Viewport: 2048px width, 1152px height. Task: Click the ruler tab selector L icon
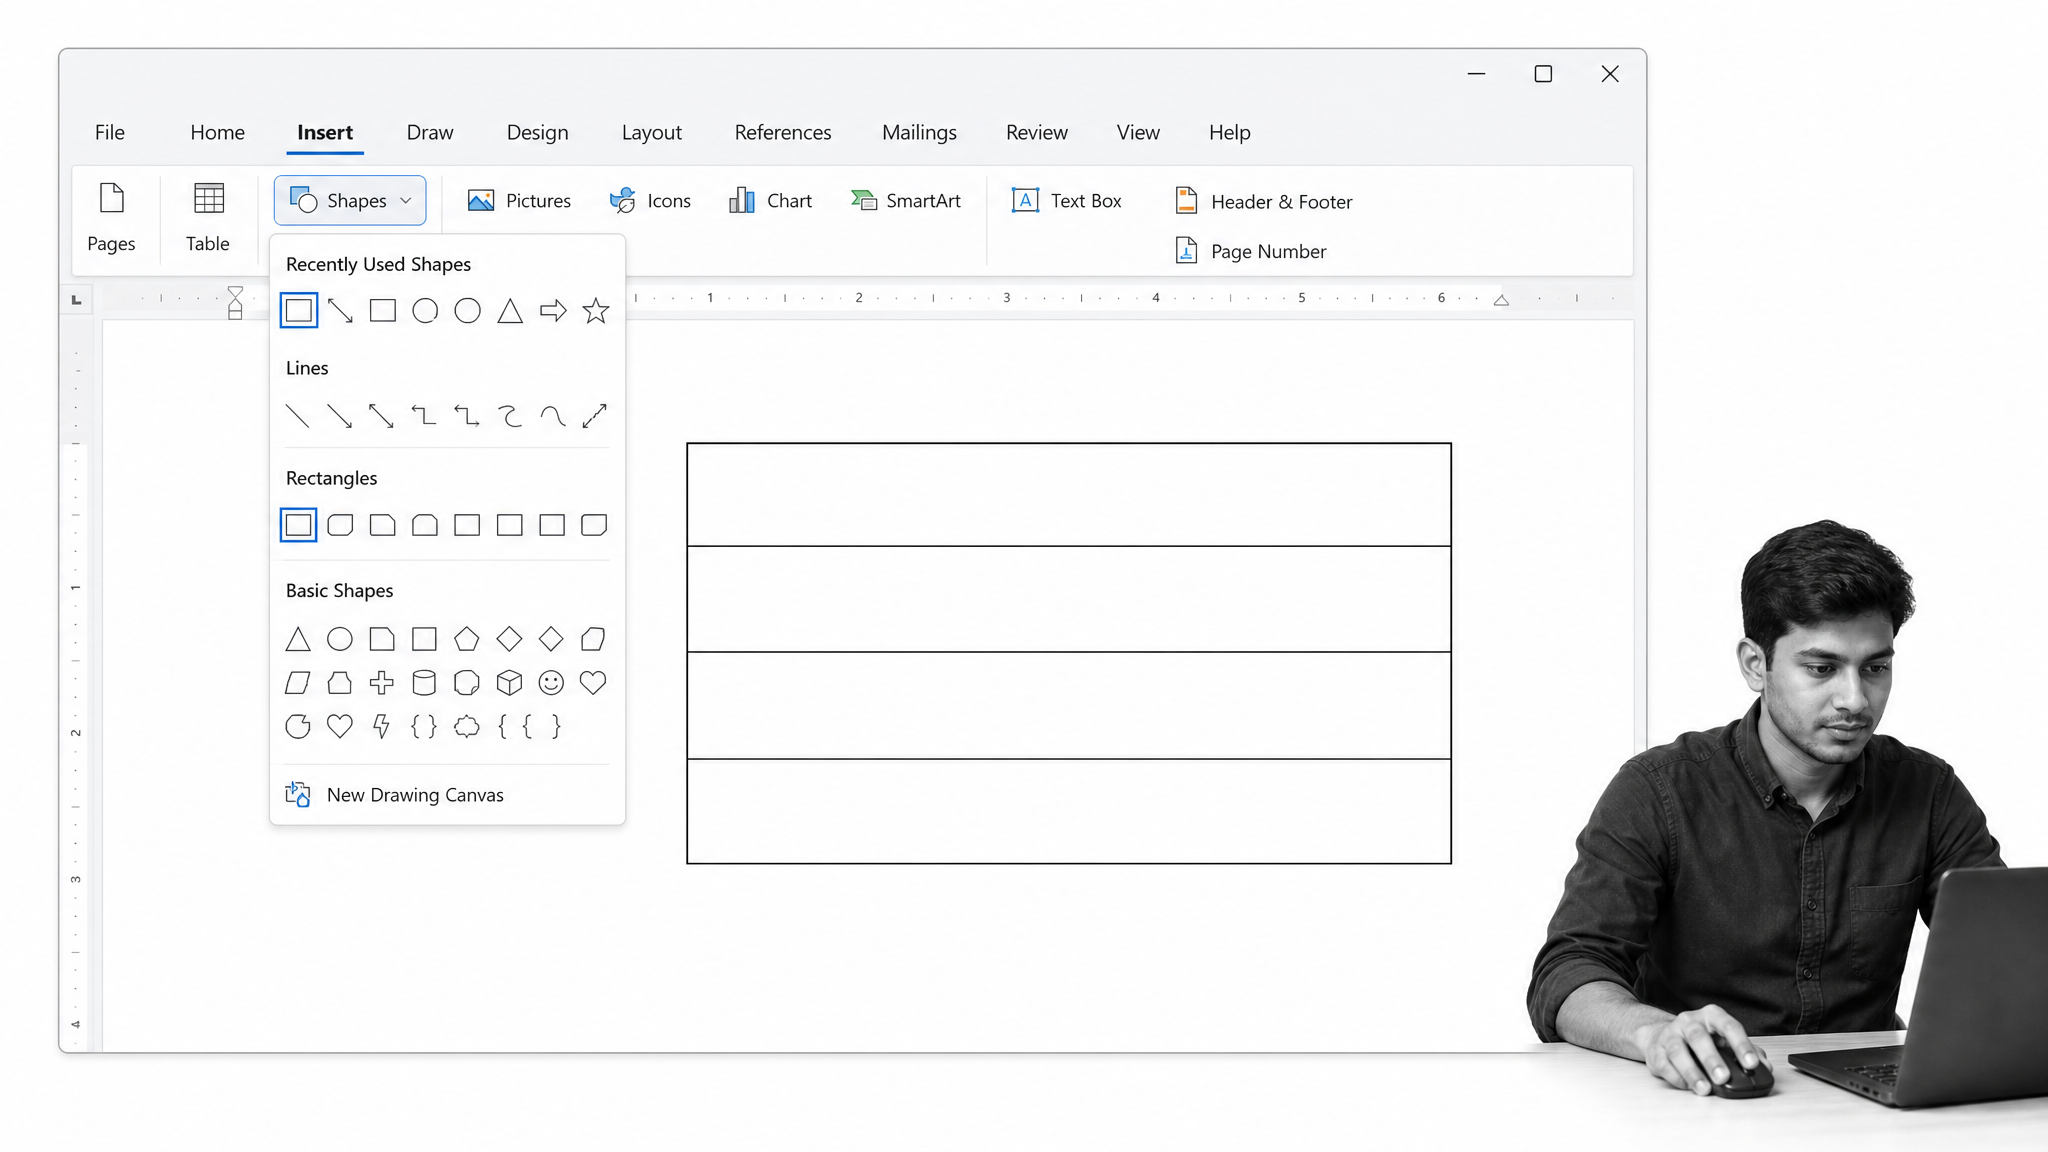(x=77, y=299)
